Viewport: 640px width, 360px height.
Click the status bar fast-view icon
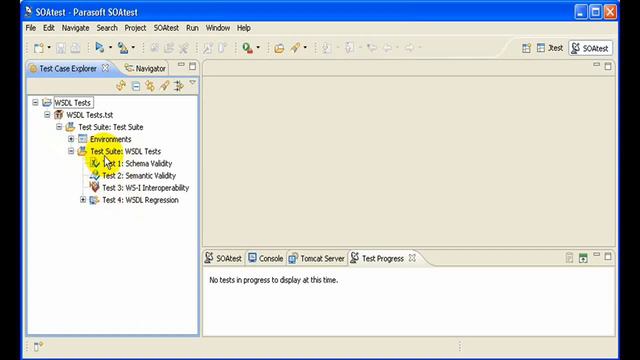38,346
